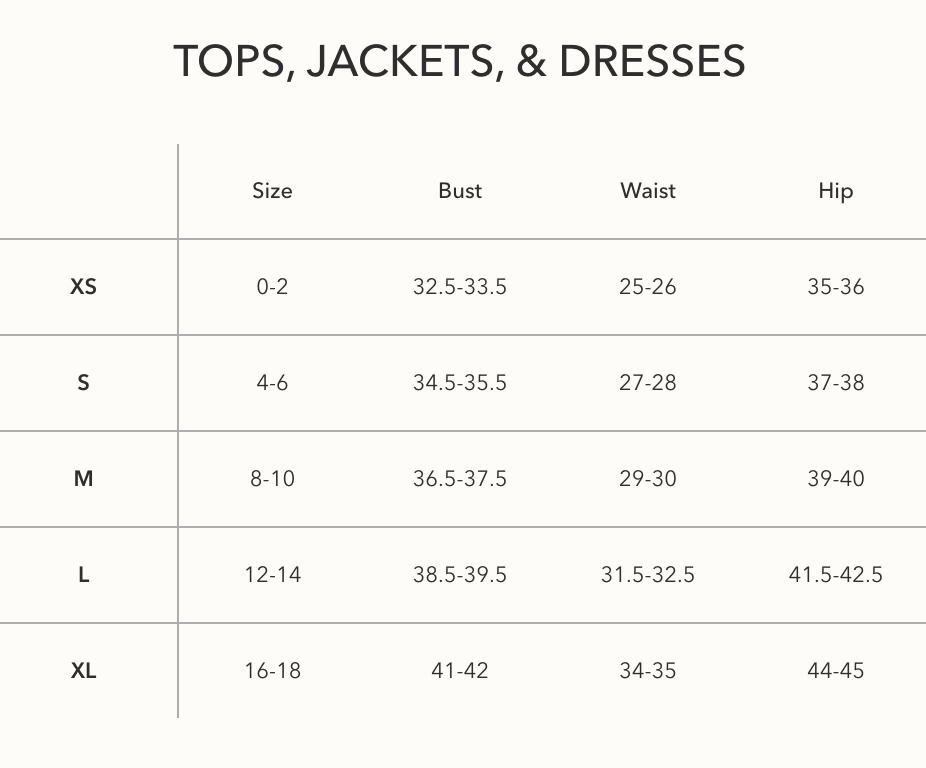This screenshot has width=926, height=768.
Task: Click the L row label
Action: pyautogui.click(x=83, y=574)
